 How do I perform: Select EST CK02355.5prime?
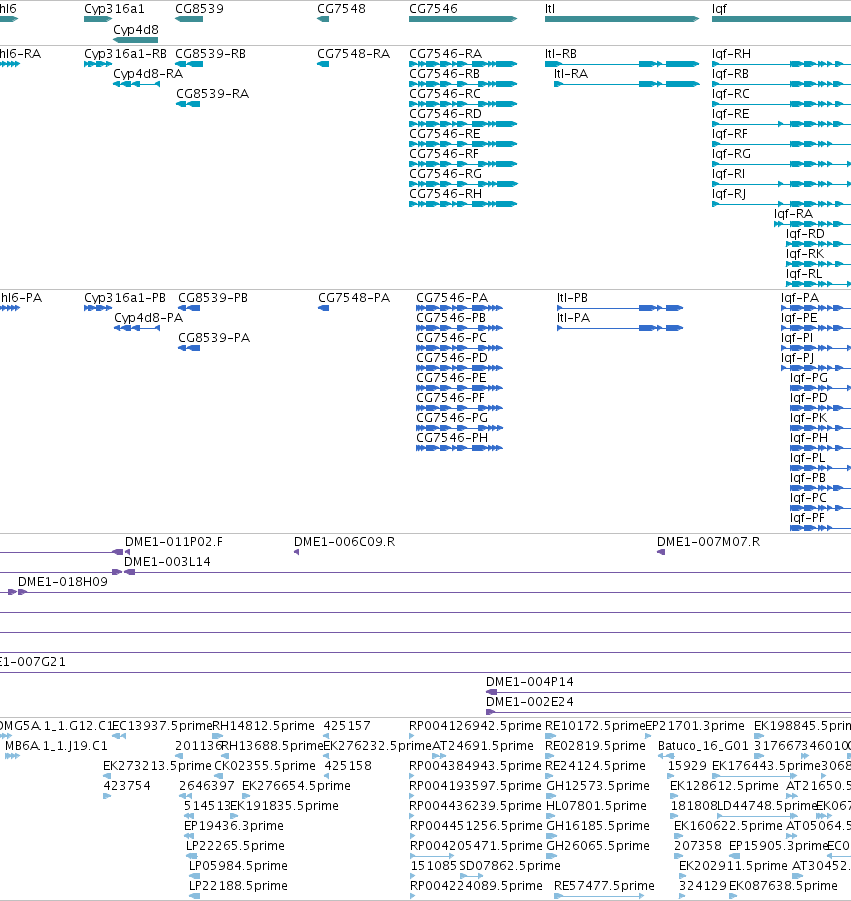265,766
